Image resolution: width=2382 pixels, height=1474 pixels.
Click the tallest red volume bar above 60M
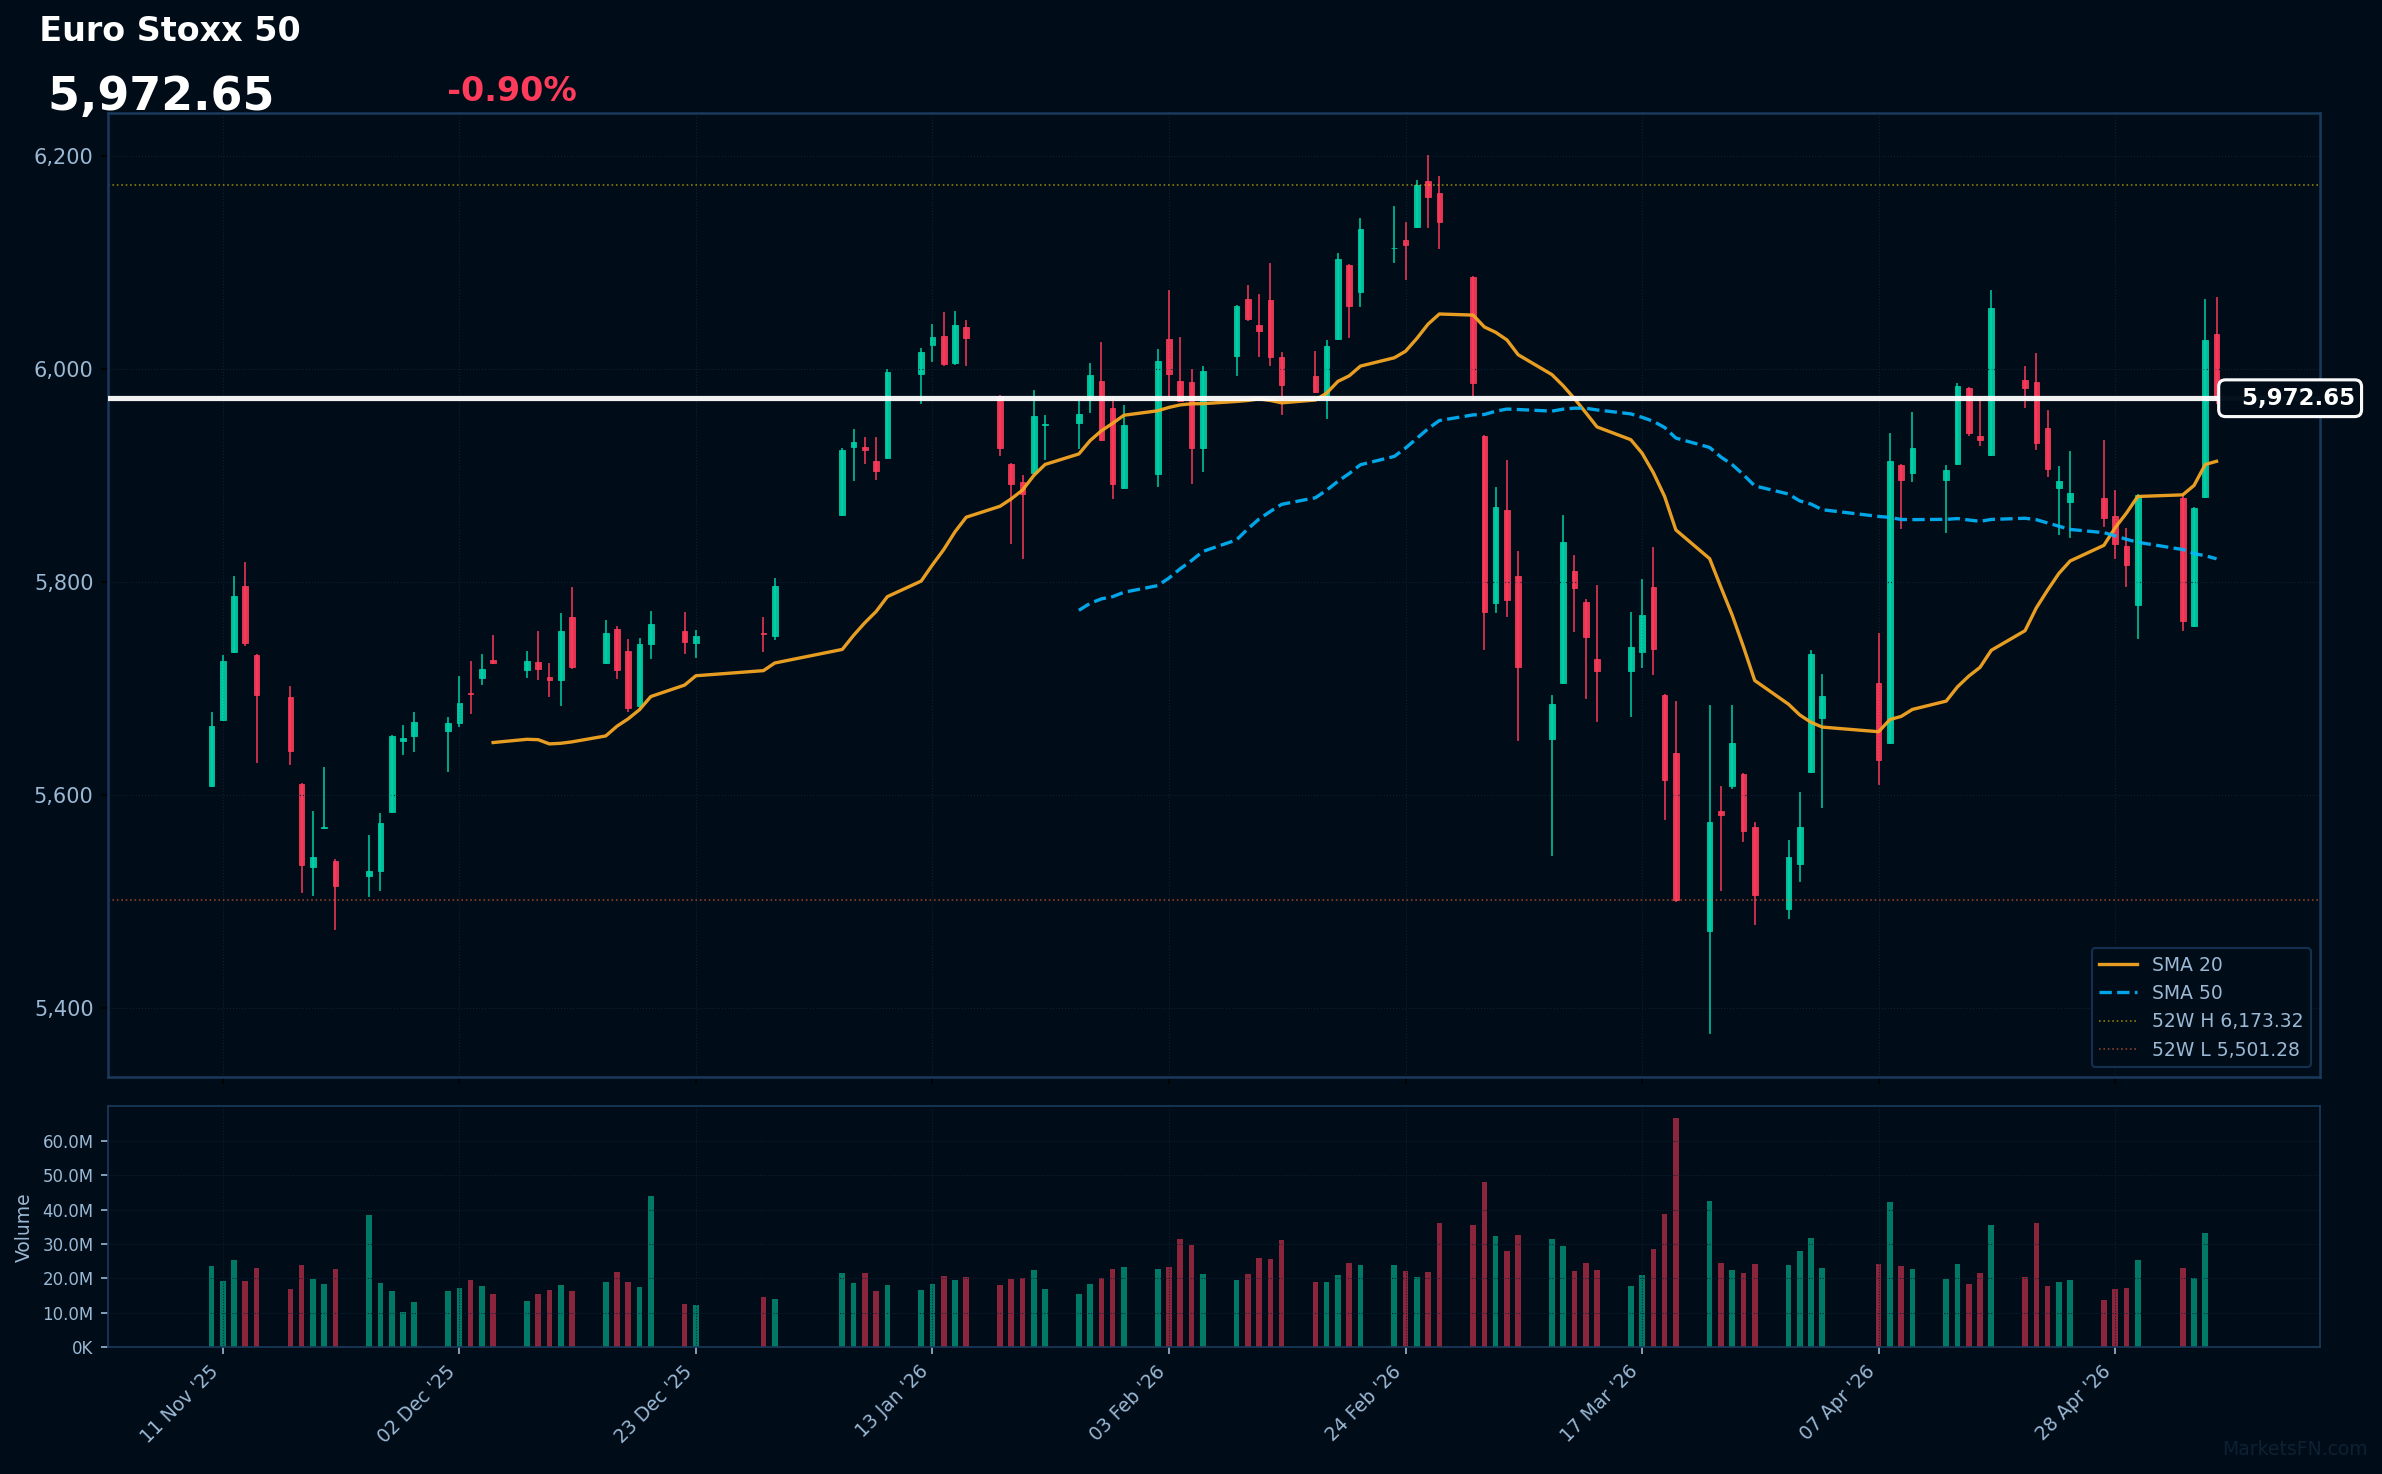pyautogui.click(x=1676, y=1233)
